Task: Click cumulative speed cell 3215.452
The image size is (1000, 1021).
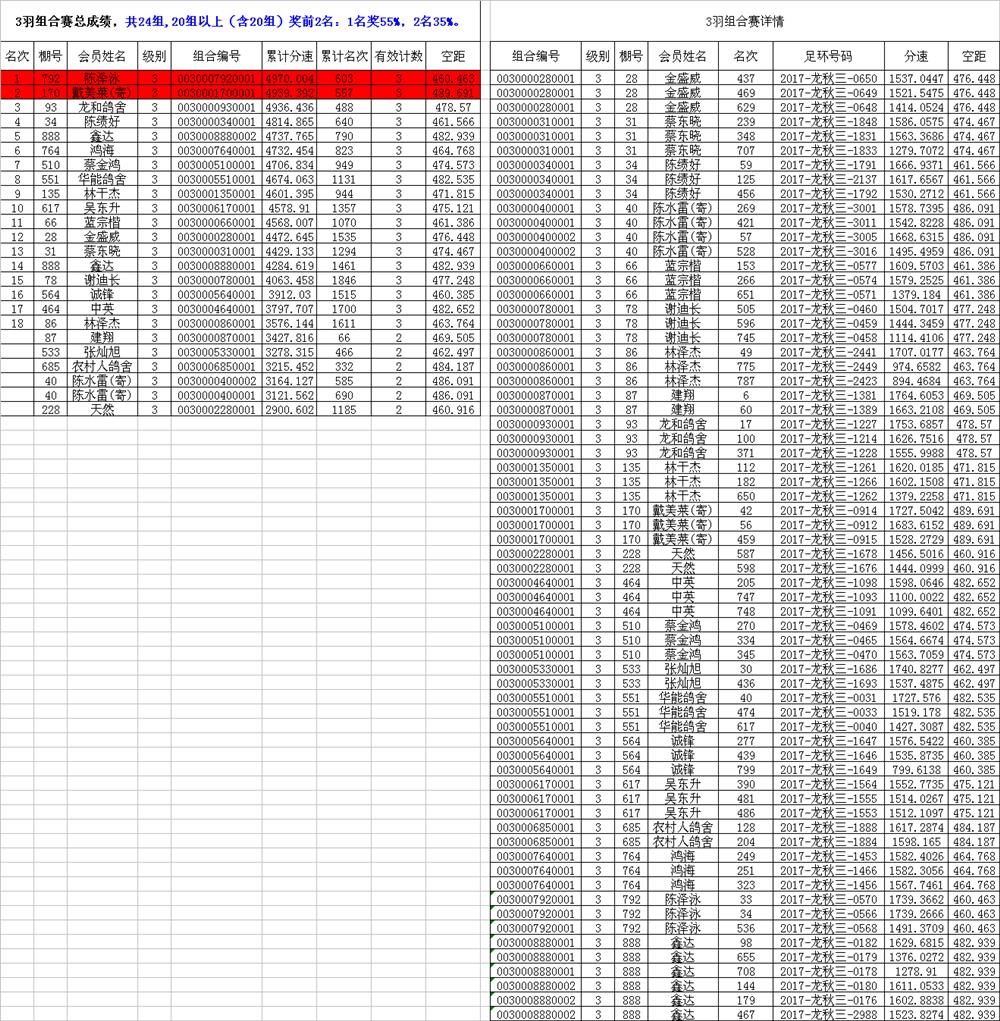Action: coord(289,367)
